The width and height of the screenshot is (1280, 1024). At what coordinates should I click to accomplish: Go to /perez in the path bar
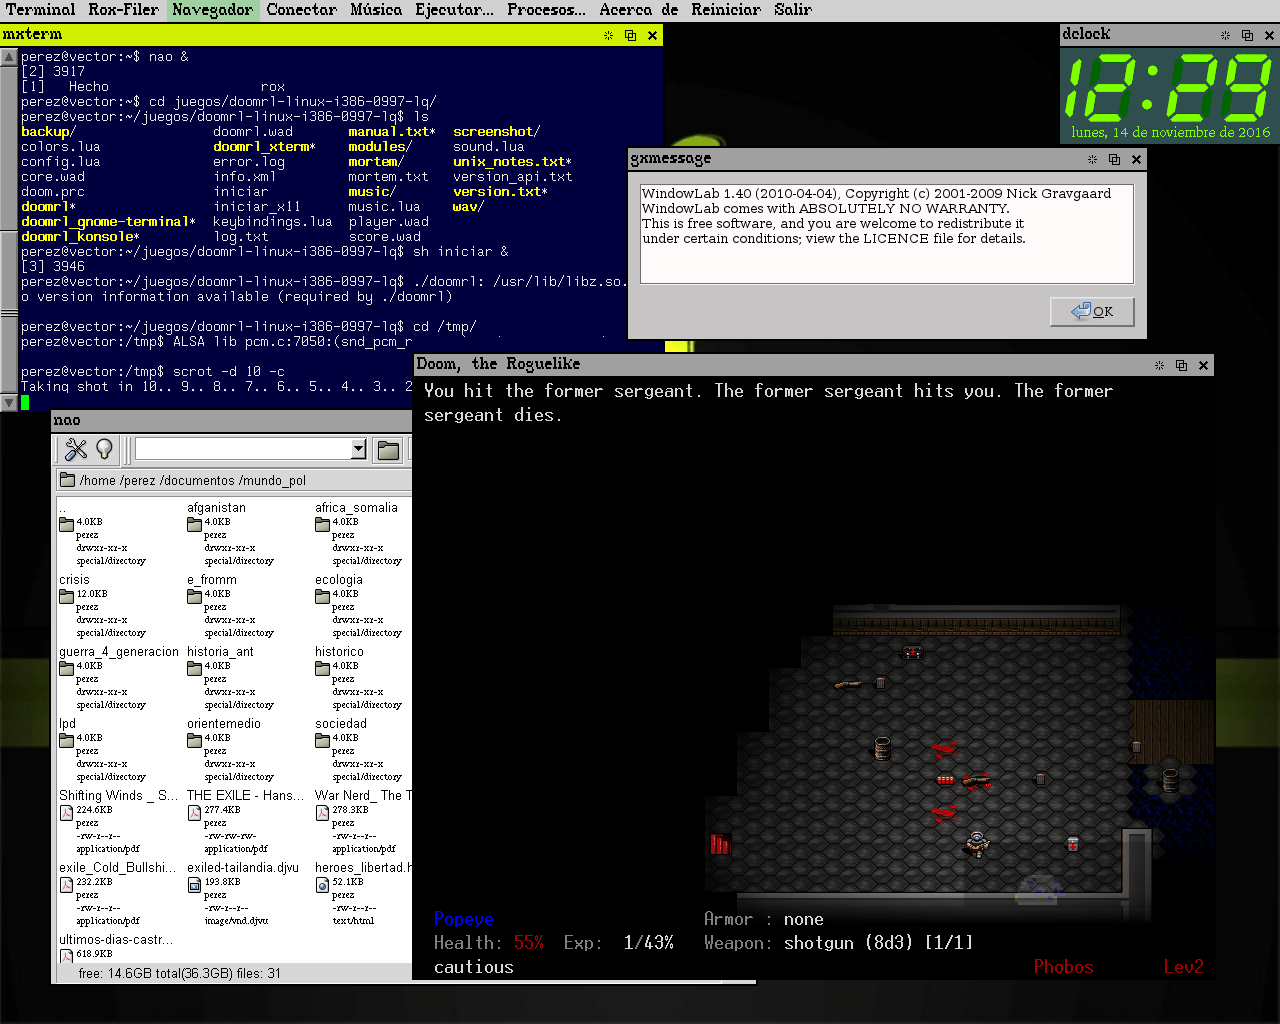tap(138, 480)
